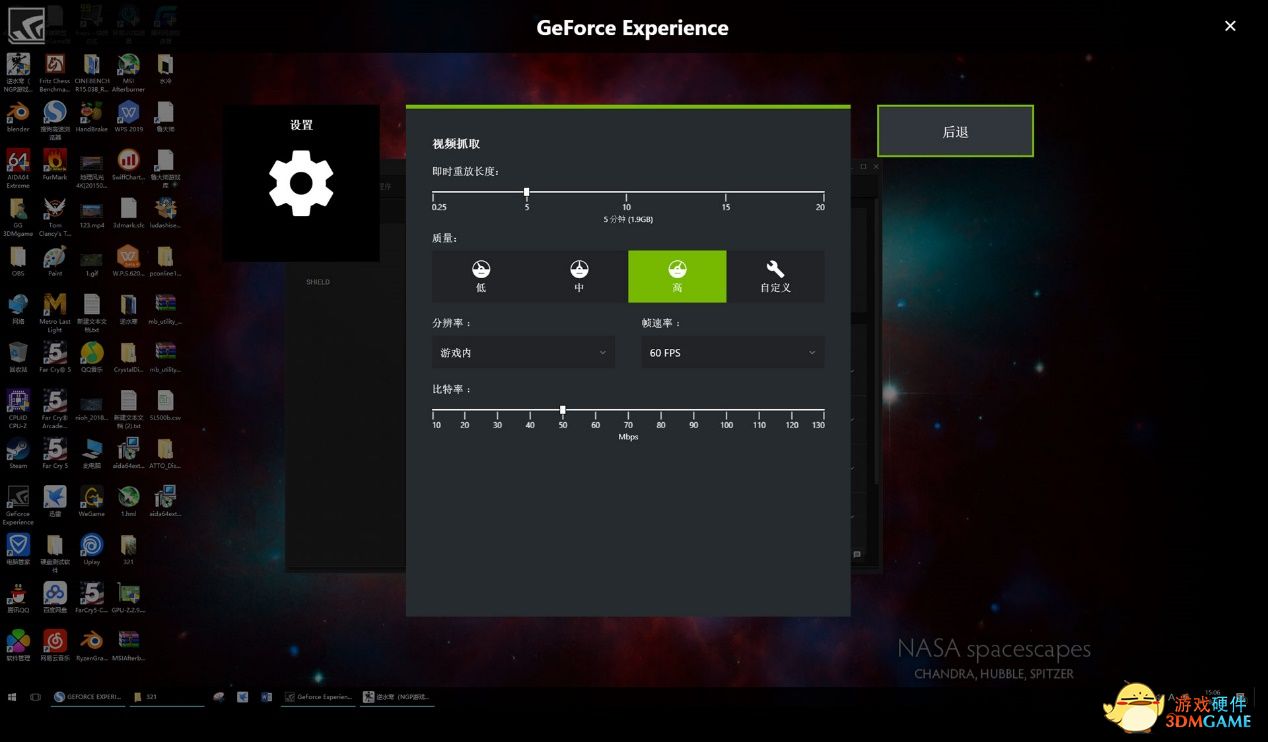Click the bitrate slider handle at 50
The width and height of the screenshot is (1268, 742).
click(563, 410)
